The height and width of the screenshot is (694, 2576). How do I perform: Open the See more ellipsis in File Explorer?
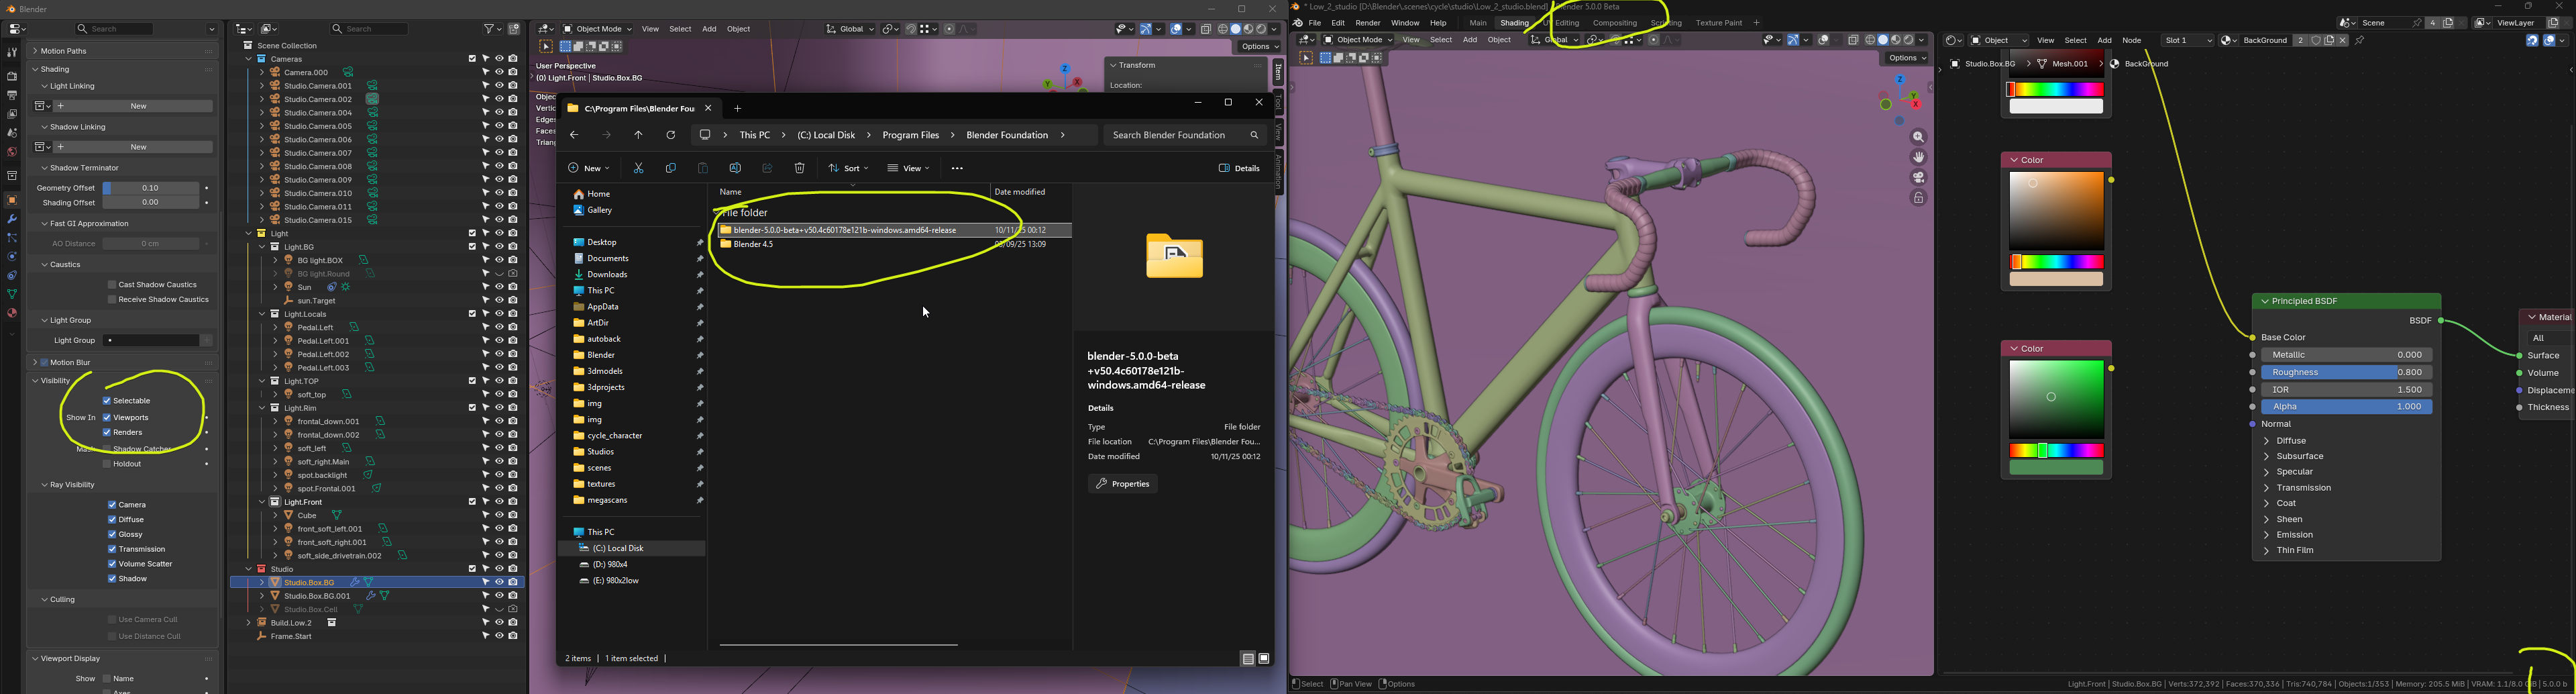957,168
